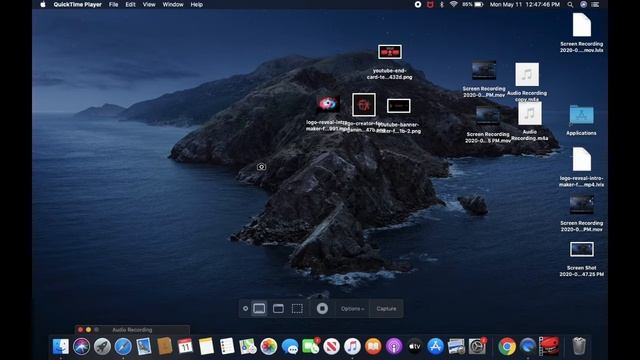Viewport: 640px width, 360px height.
Task: Open FaceTime from the Dock
Action: [x=311, y=347]
